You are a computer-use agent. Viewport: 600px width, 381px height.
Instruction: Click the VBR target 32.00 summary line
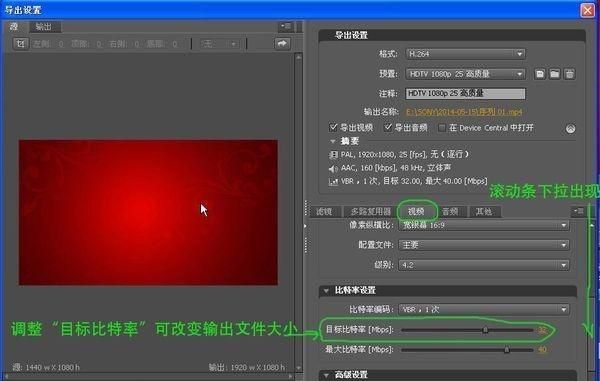(414, 181)
